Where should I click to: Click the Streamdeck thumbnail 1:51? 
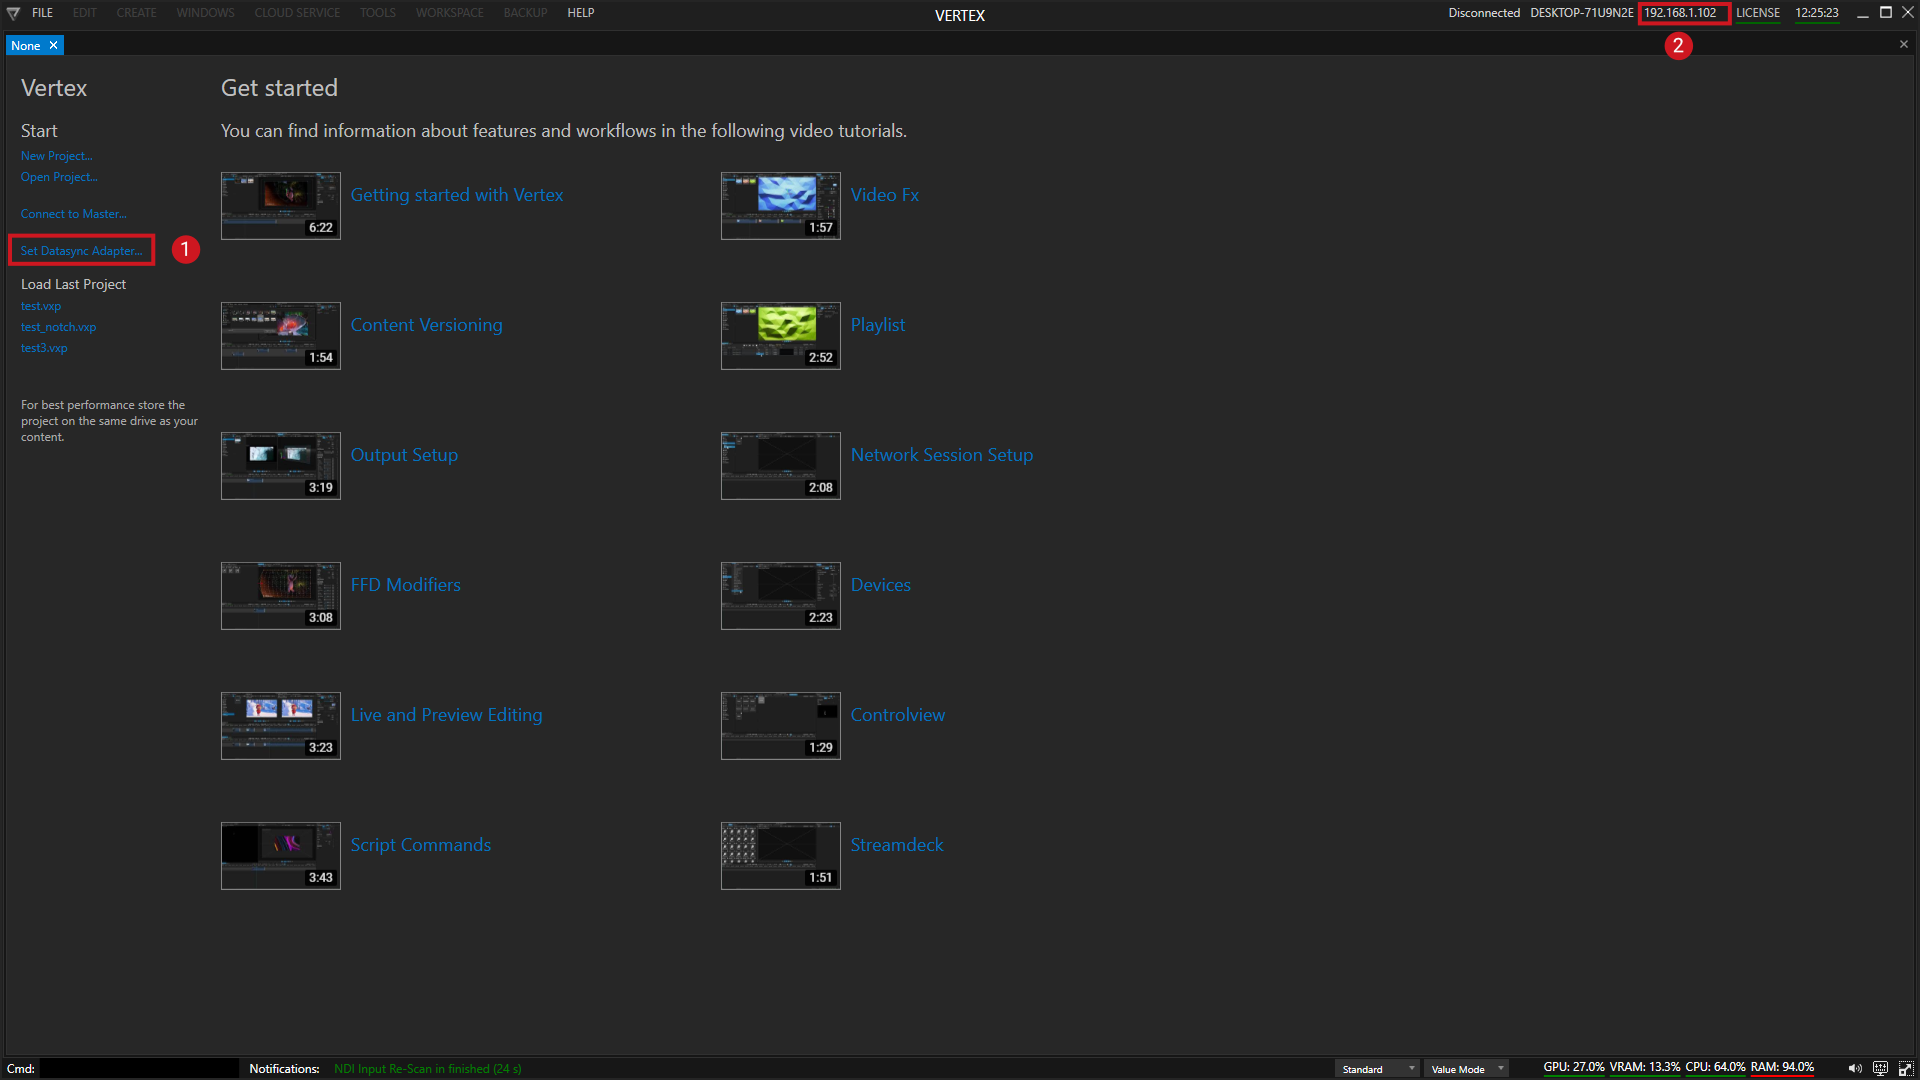[781, 856]
